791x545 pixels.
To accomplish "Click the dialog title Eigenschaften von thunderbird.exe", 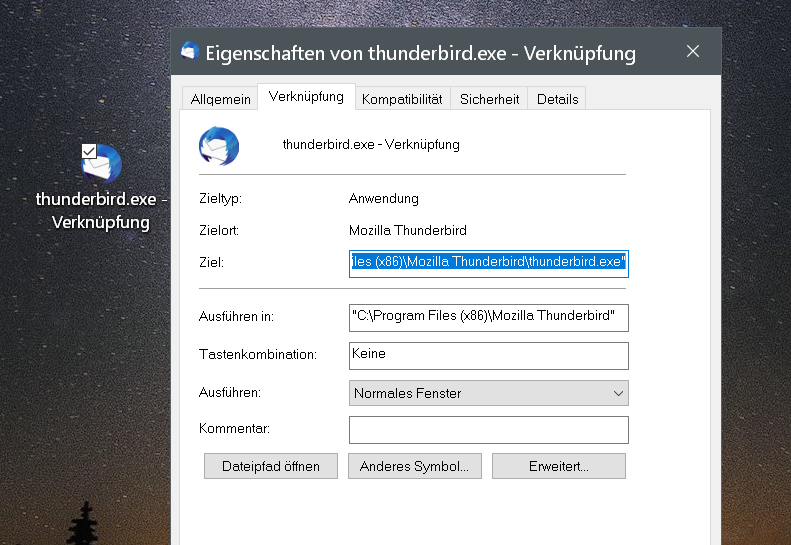I will tap(420, 53).
